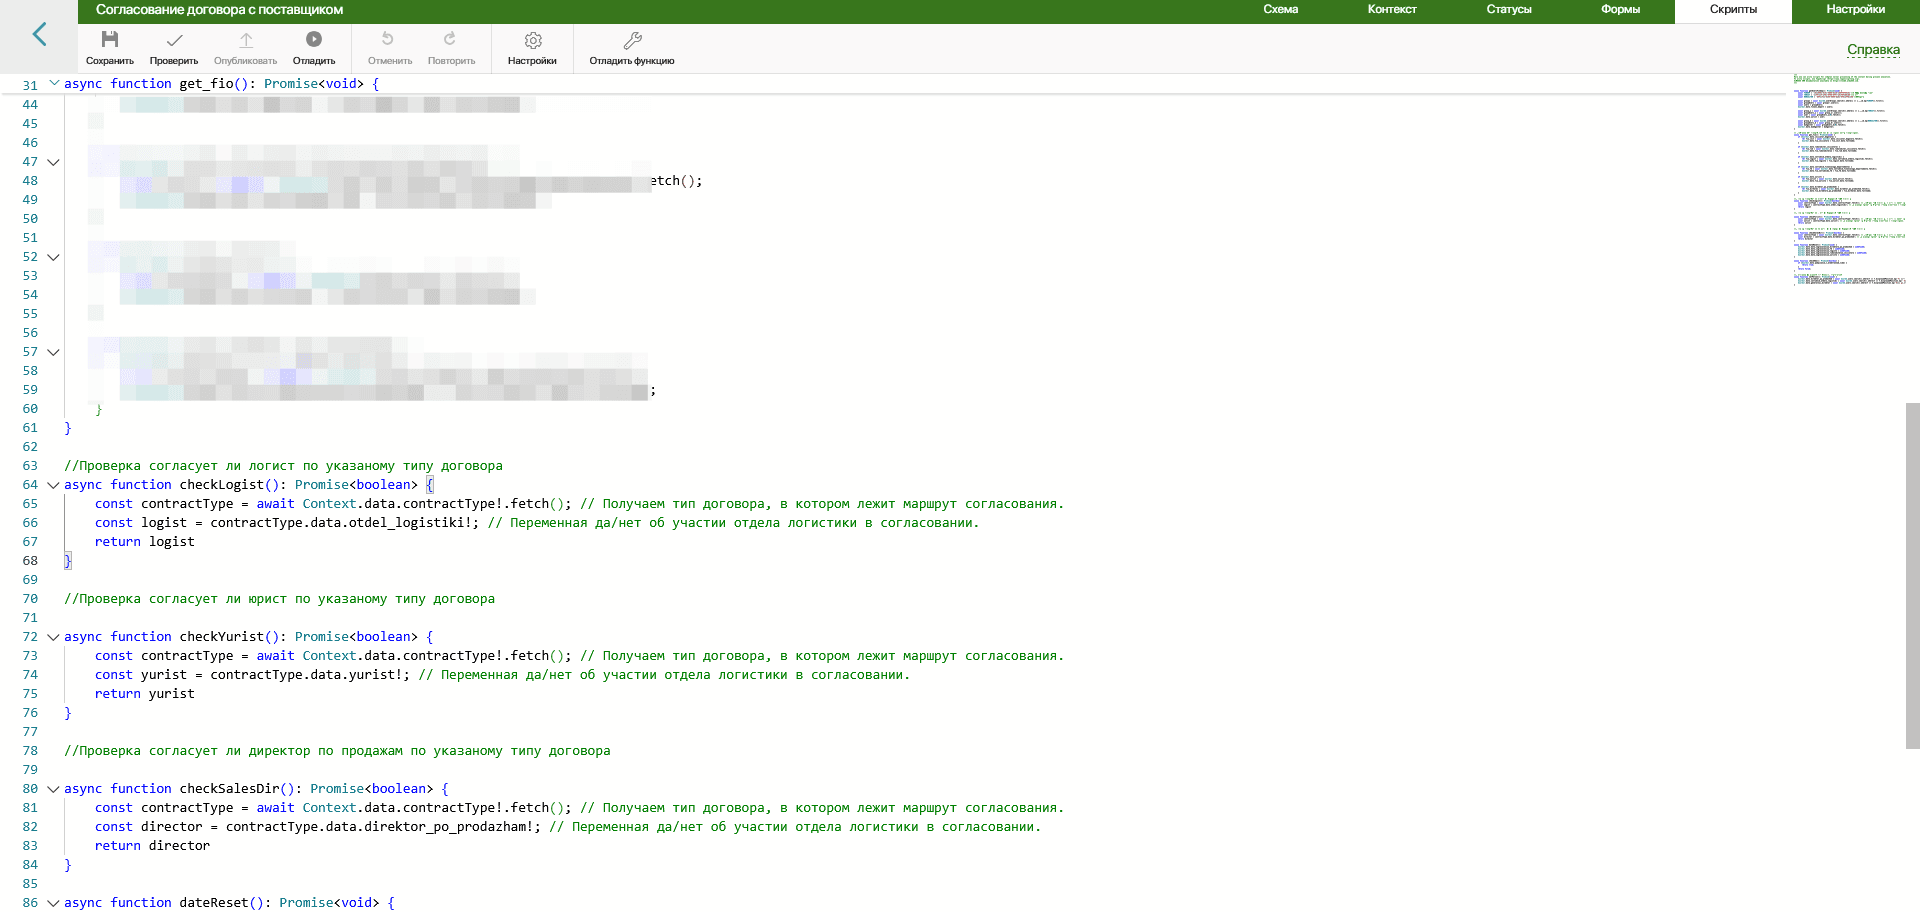
Task: Undo last change with Отменить
Action: [x=389, y=40]
